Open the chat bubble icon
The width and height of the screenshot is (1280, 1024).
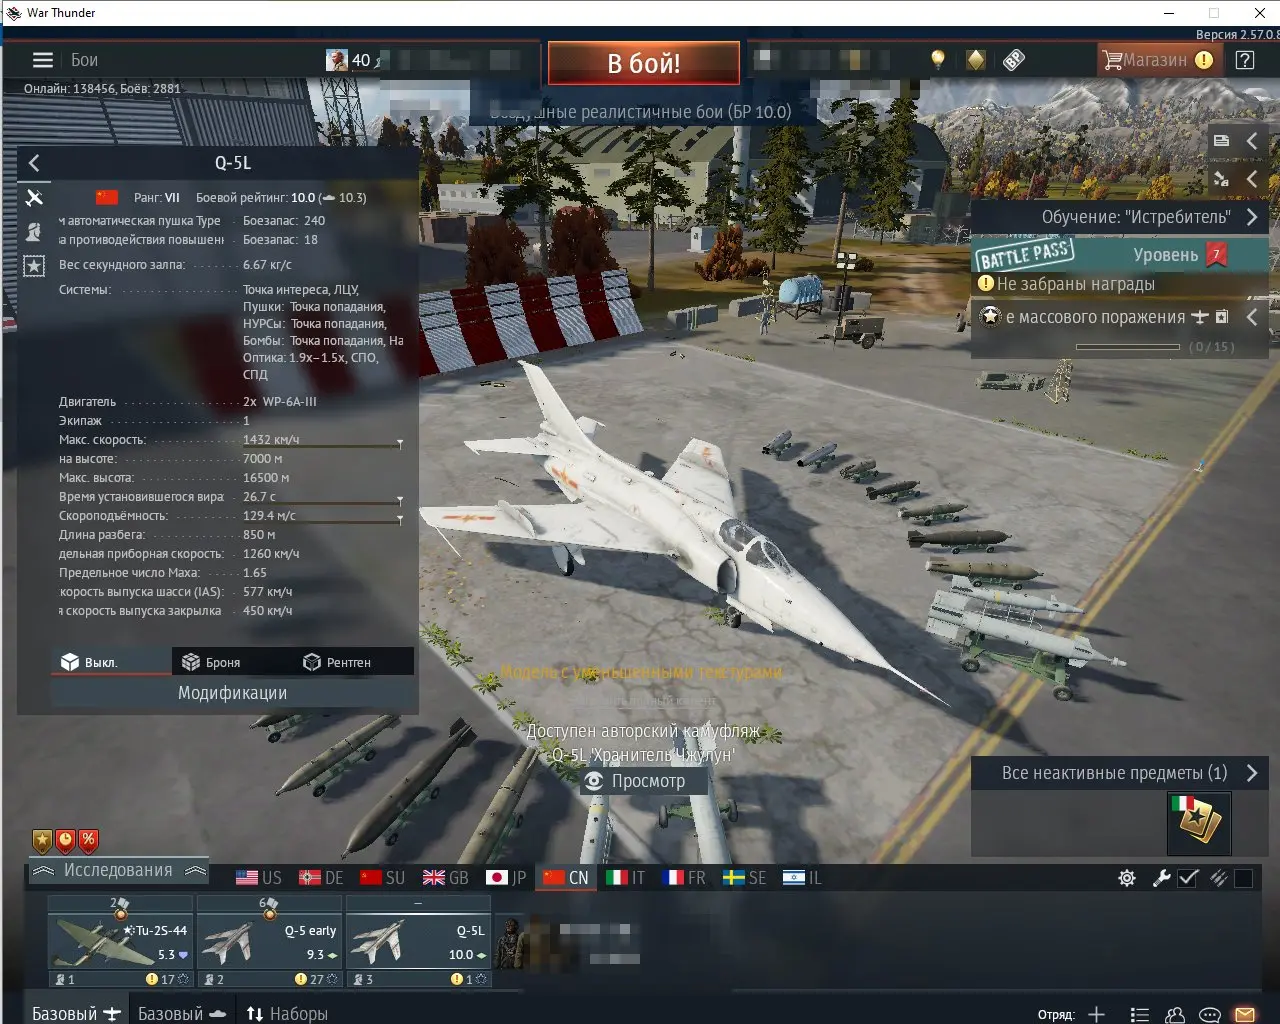coord(1210,1014)
